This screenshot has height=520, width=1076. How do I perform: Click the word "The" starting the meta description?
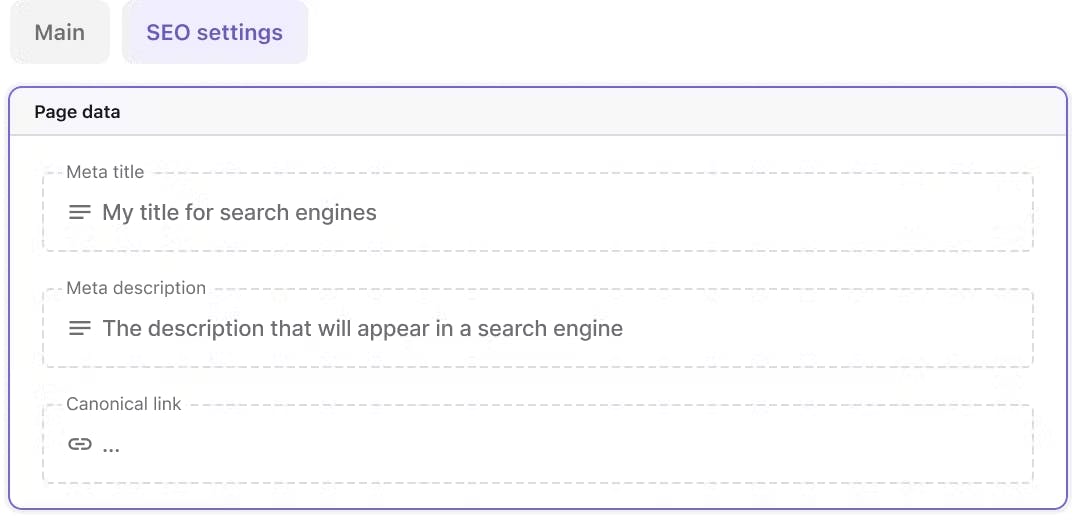point(122,329)
